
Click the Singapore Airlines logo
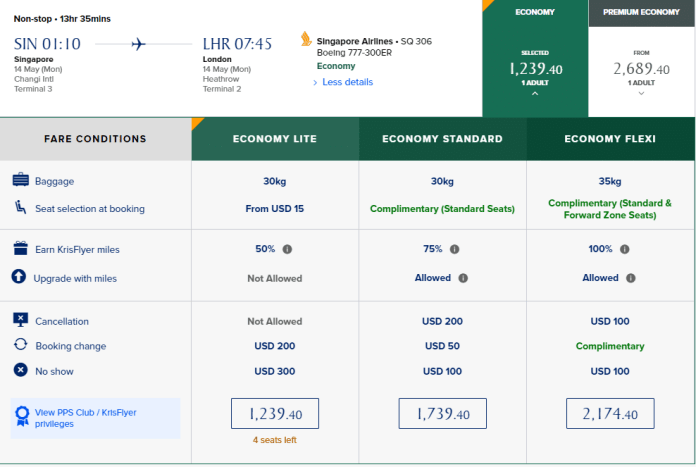click(306, 39)
